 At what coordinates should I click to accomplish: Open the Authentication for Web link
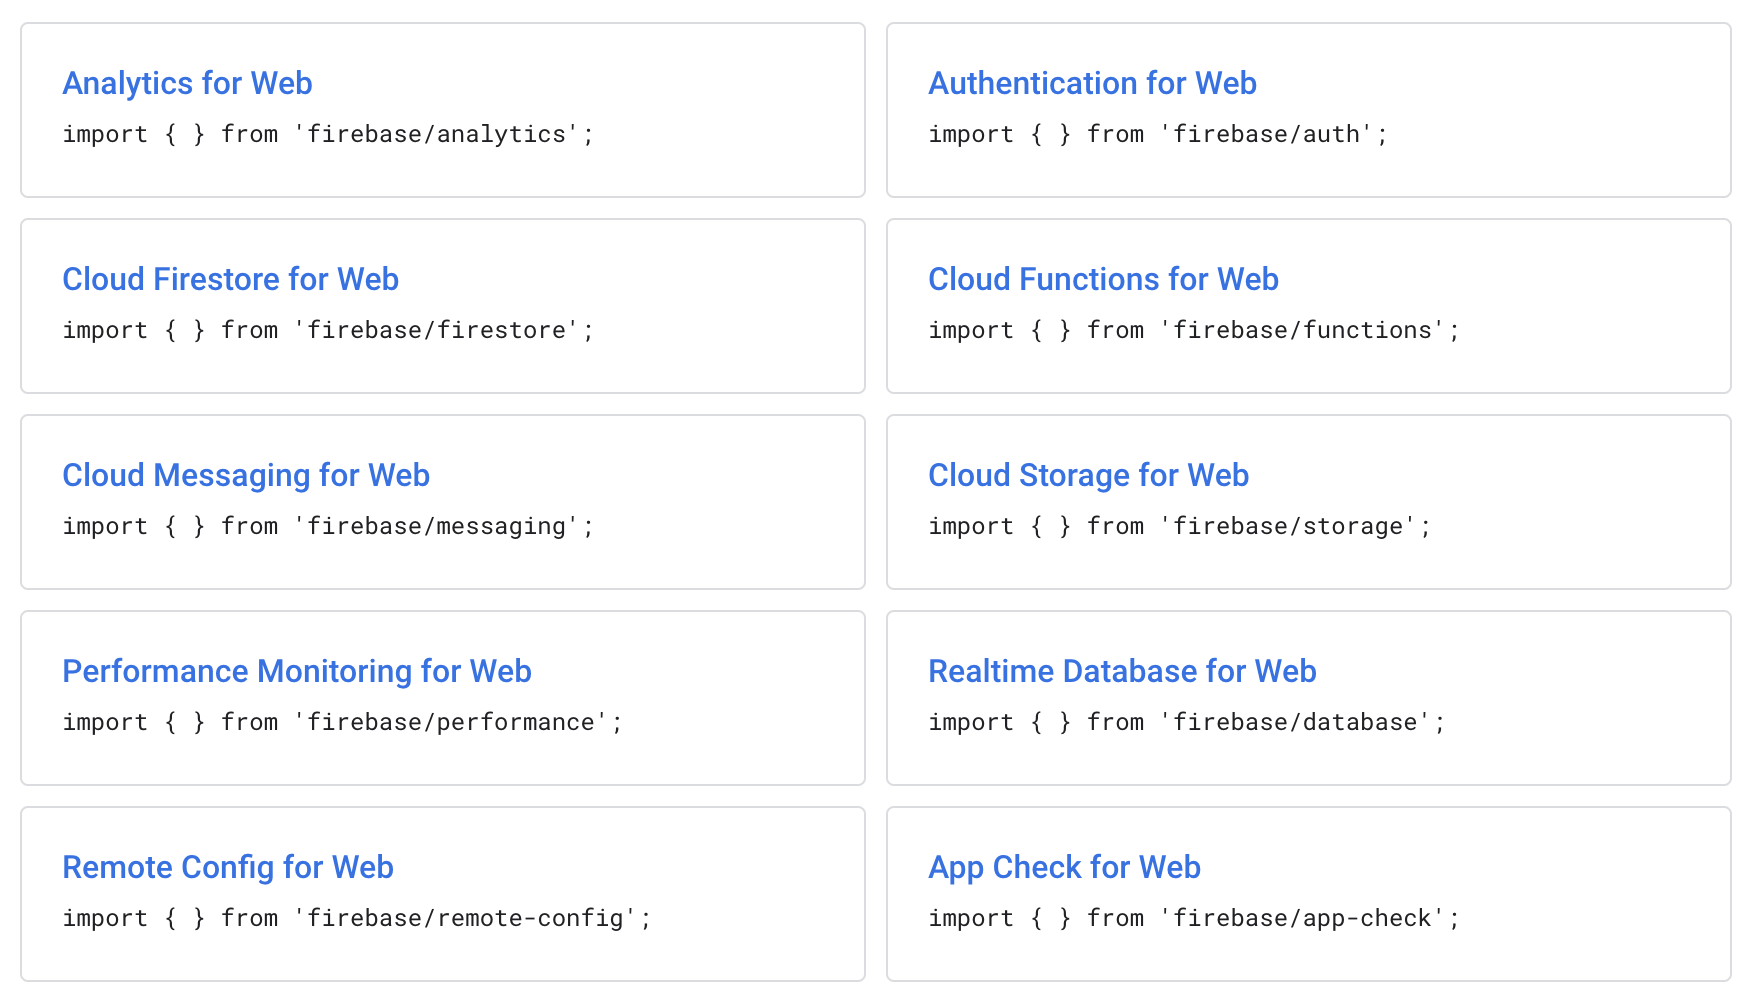(1092, 83)
